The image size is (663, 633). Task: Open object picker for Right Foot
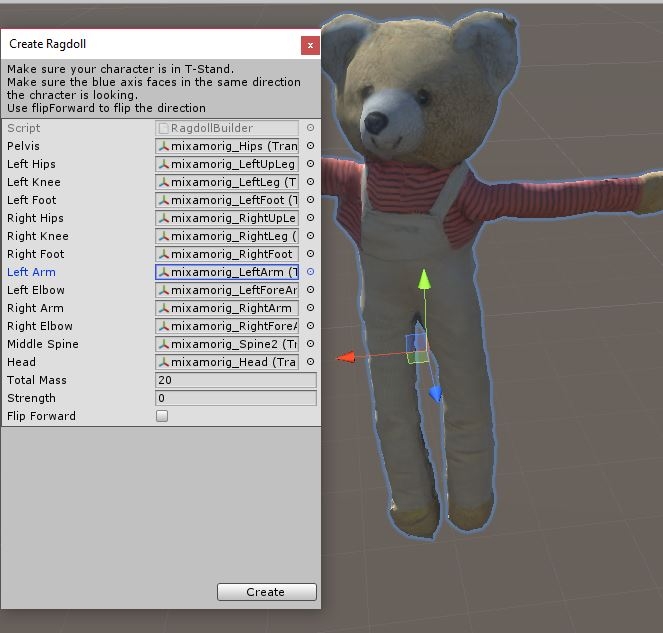pyautogui.click(x=310, y=254)
